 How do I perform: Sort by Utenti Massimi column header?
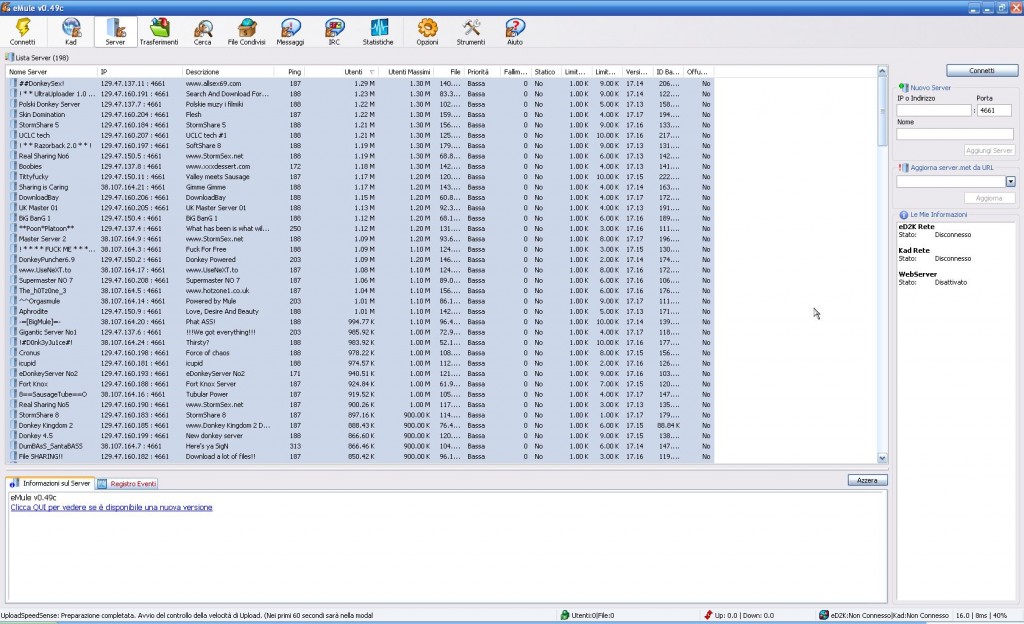(x=406, y=72)
